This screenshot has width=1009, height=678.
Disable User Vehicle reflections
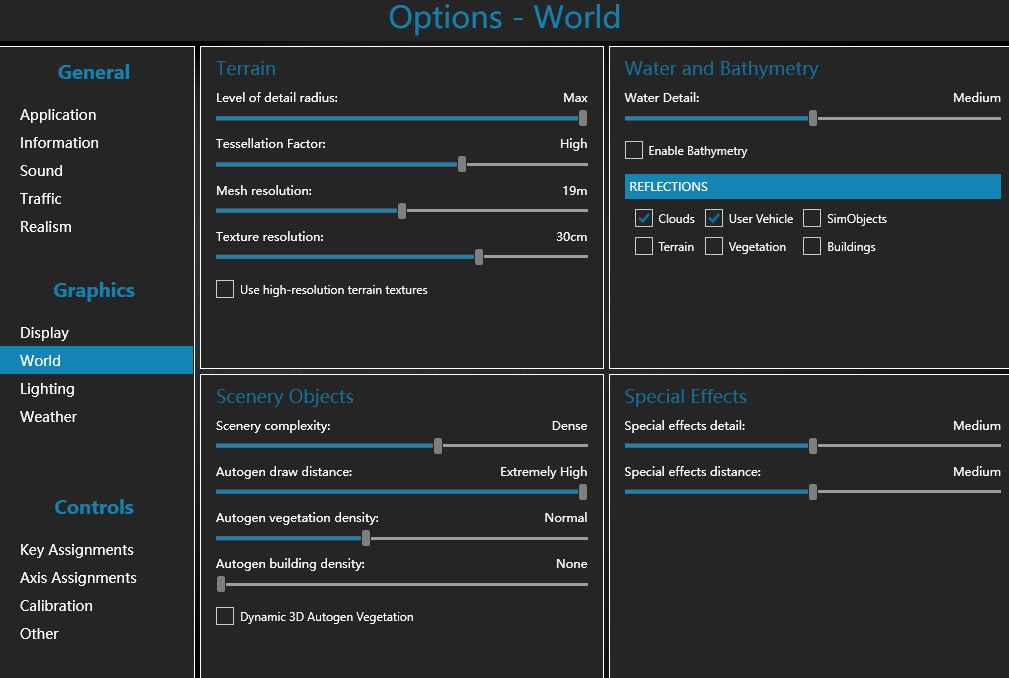[714, 219]
